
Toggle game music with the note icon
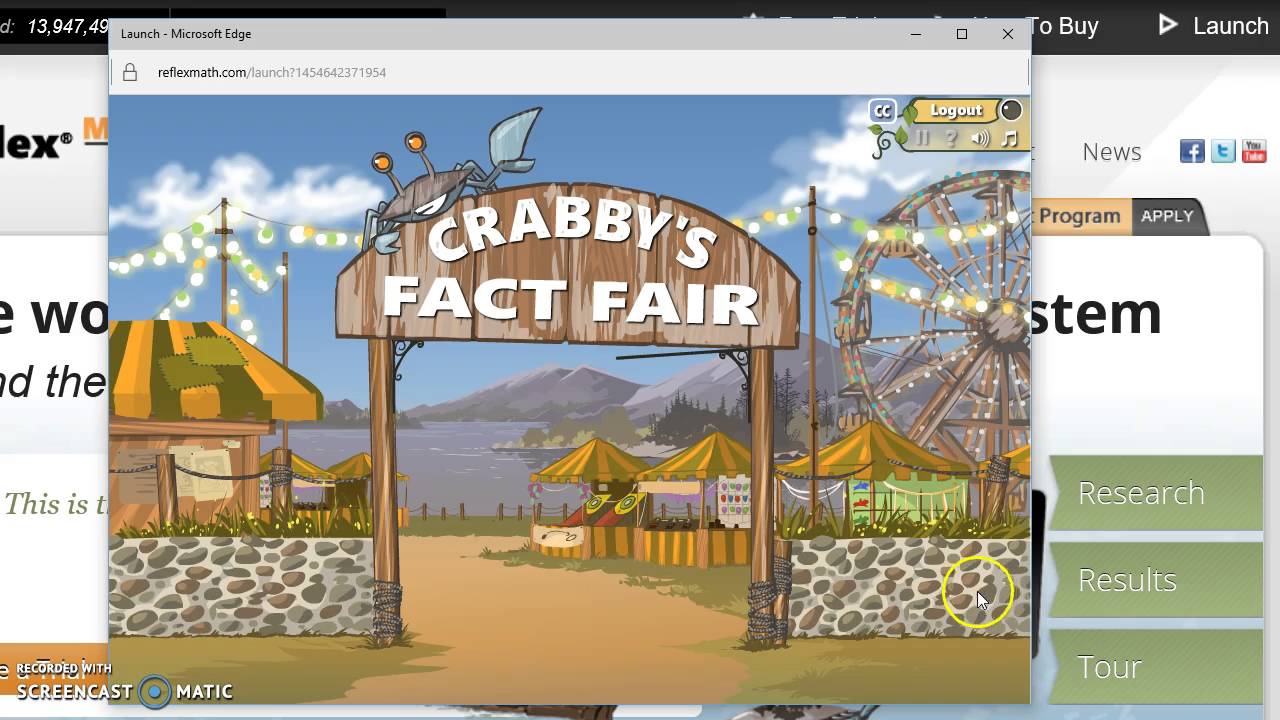[1009, 138]
